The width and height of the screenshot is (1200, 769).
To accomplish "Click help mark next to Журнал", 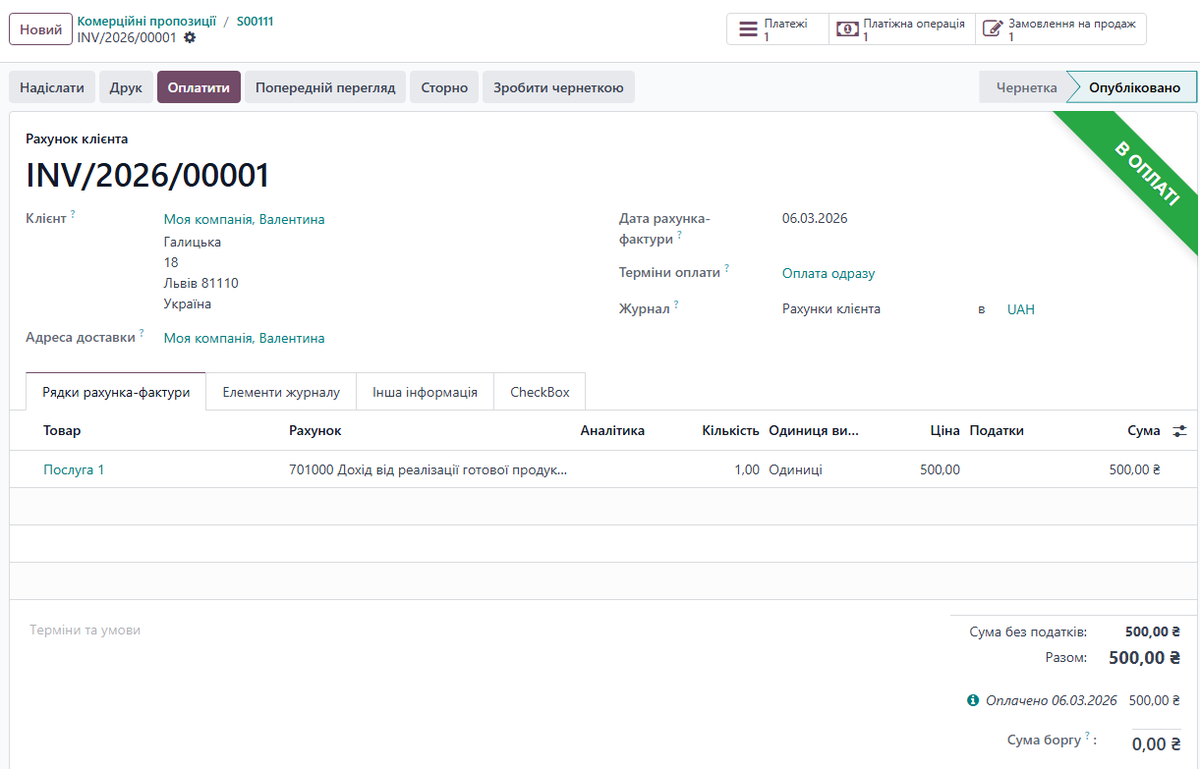I will 676,304.
